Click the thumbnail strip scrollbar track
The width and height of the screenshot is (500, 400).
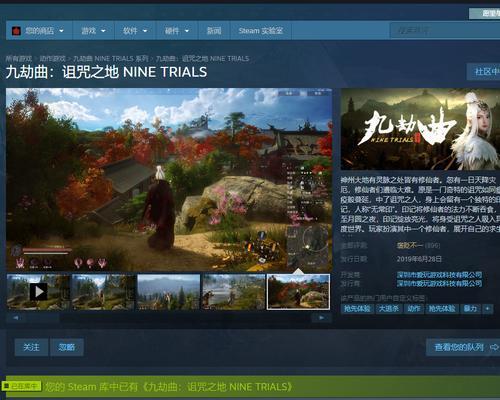pos(168,318)
